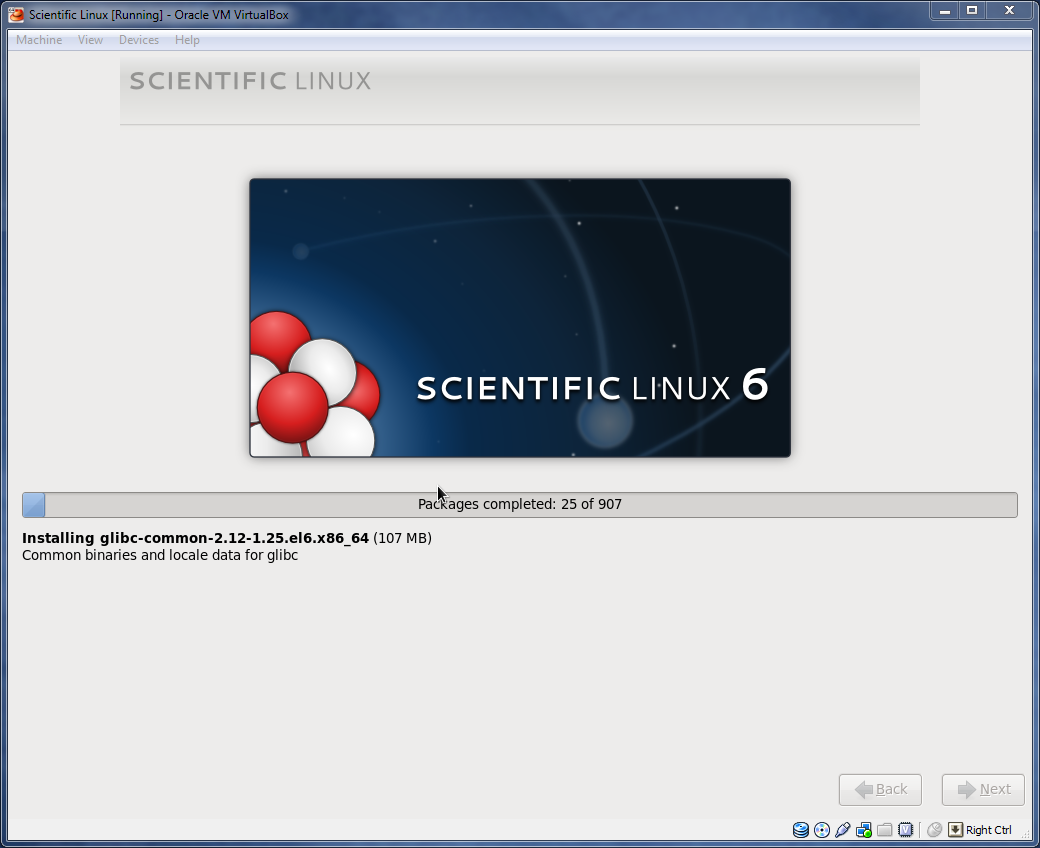
Task: Open the USB devices status icon
Action: (x=843, y=829)
